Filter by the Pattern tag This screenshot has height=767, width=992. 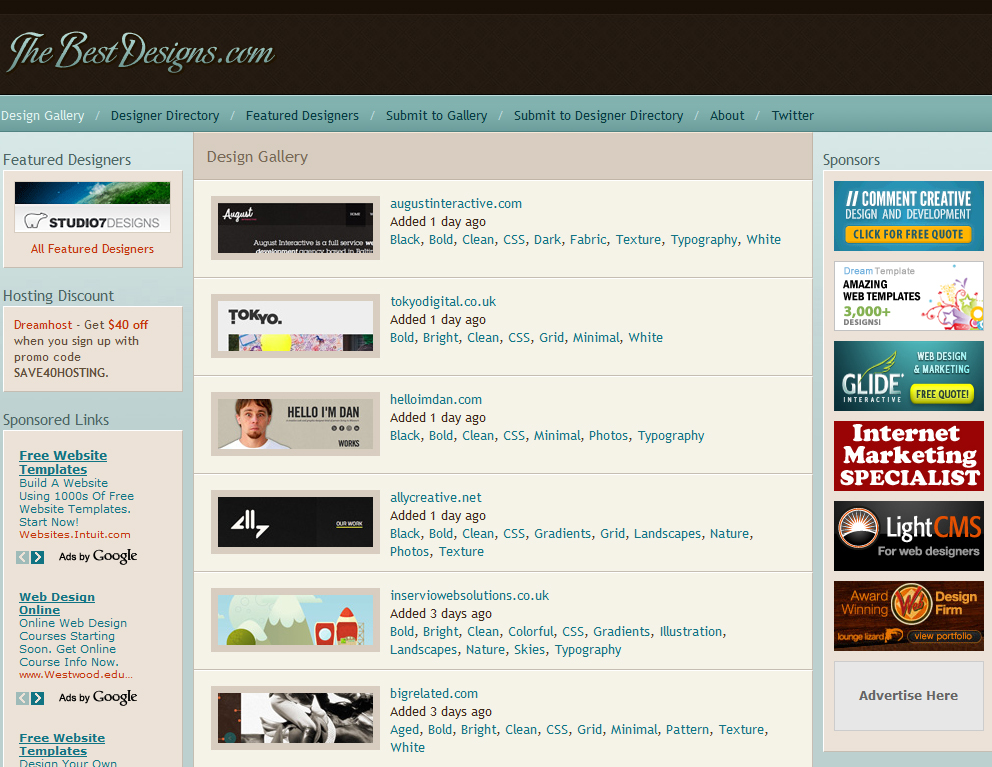(x=687, y=730)
